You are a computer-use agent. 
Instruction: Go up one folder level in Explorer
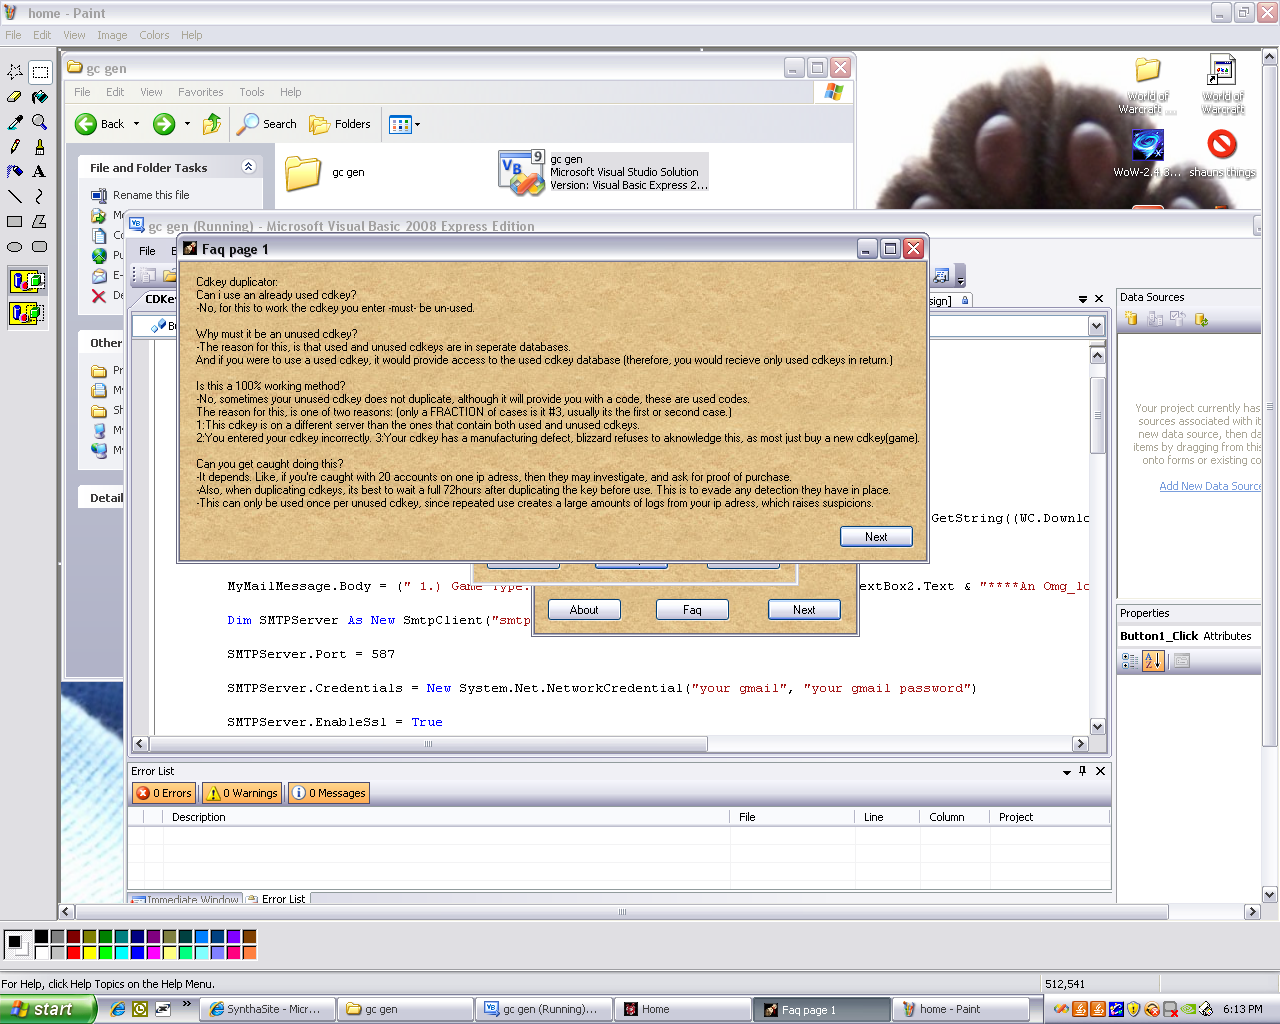point(212,124)
